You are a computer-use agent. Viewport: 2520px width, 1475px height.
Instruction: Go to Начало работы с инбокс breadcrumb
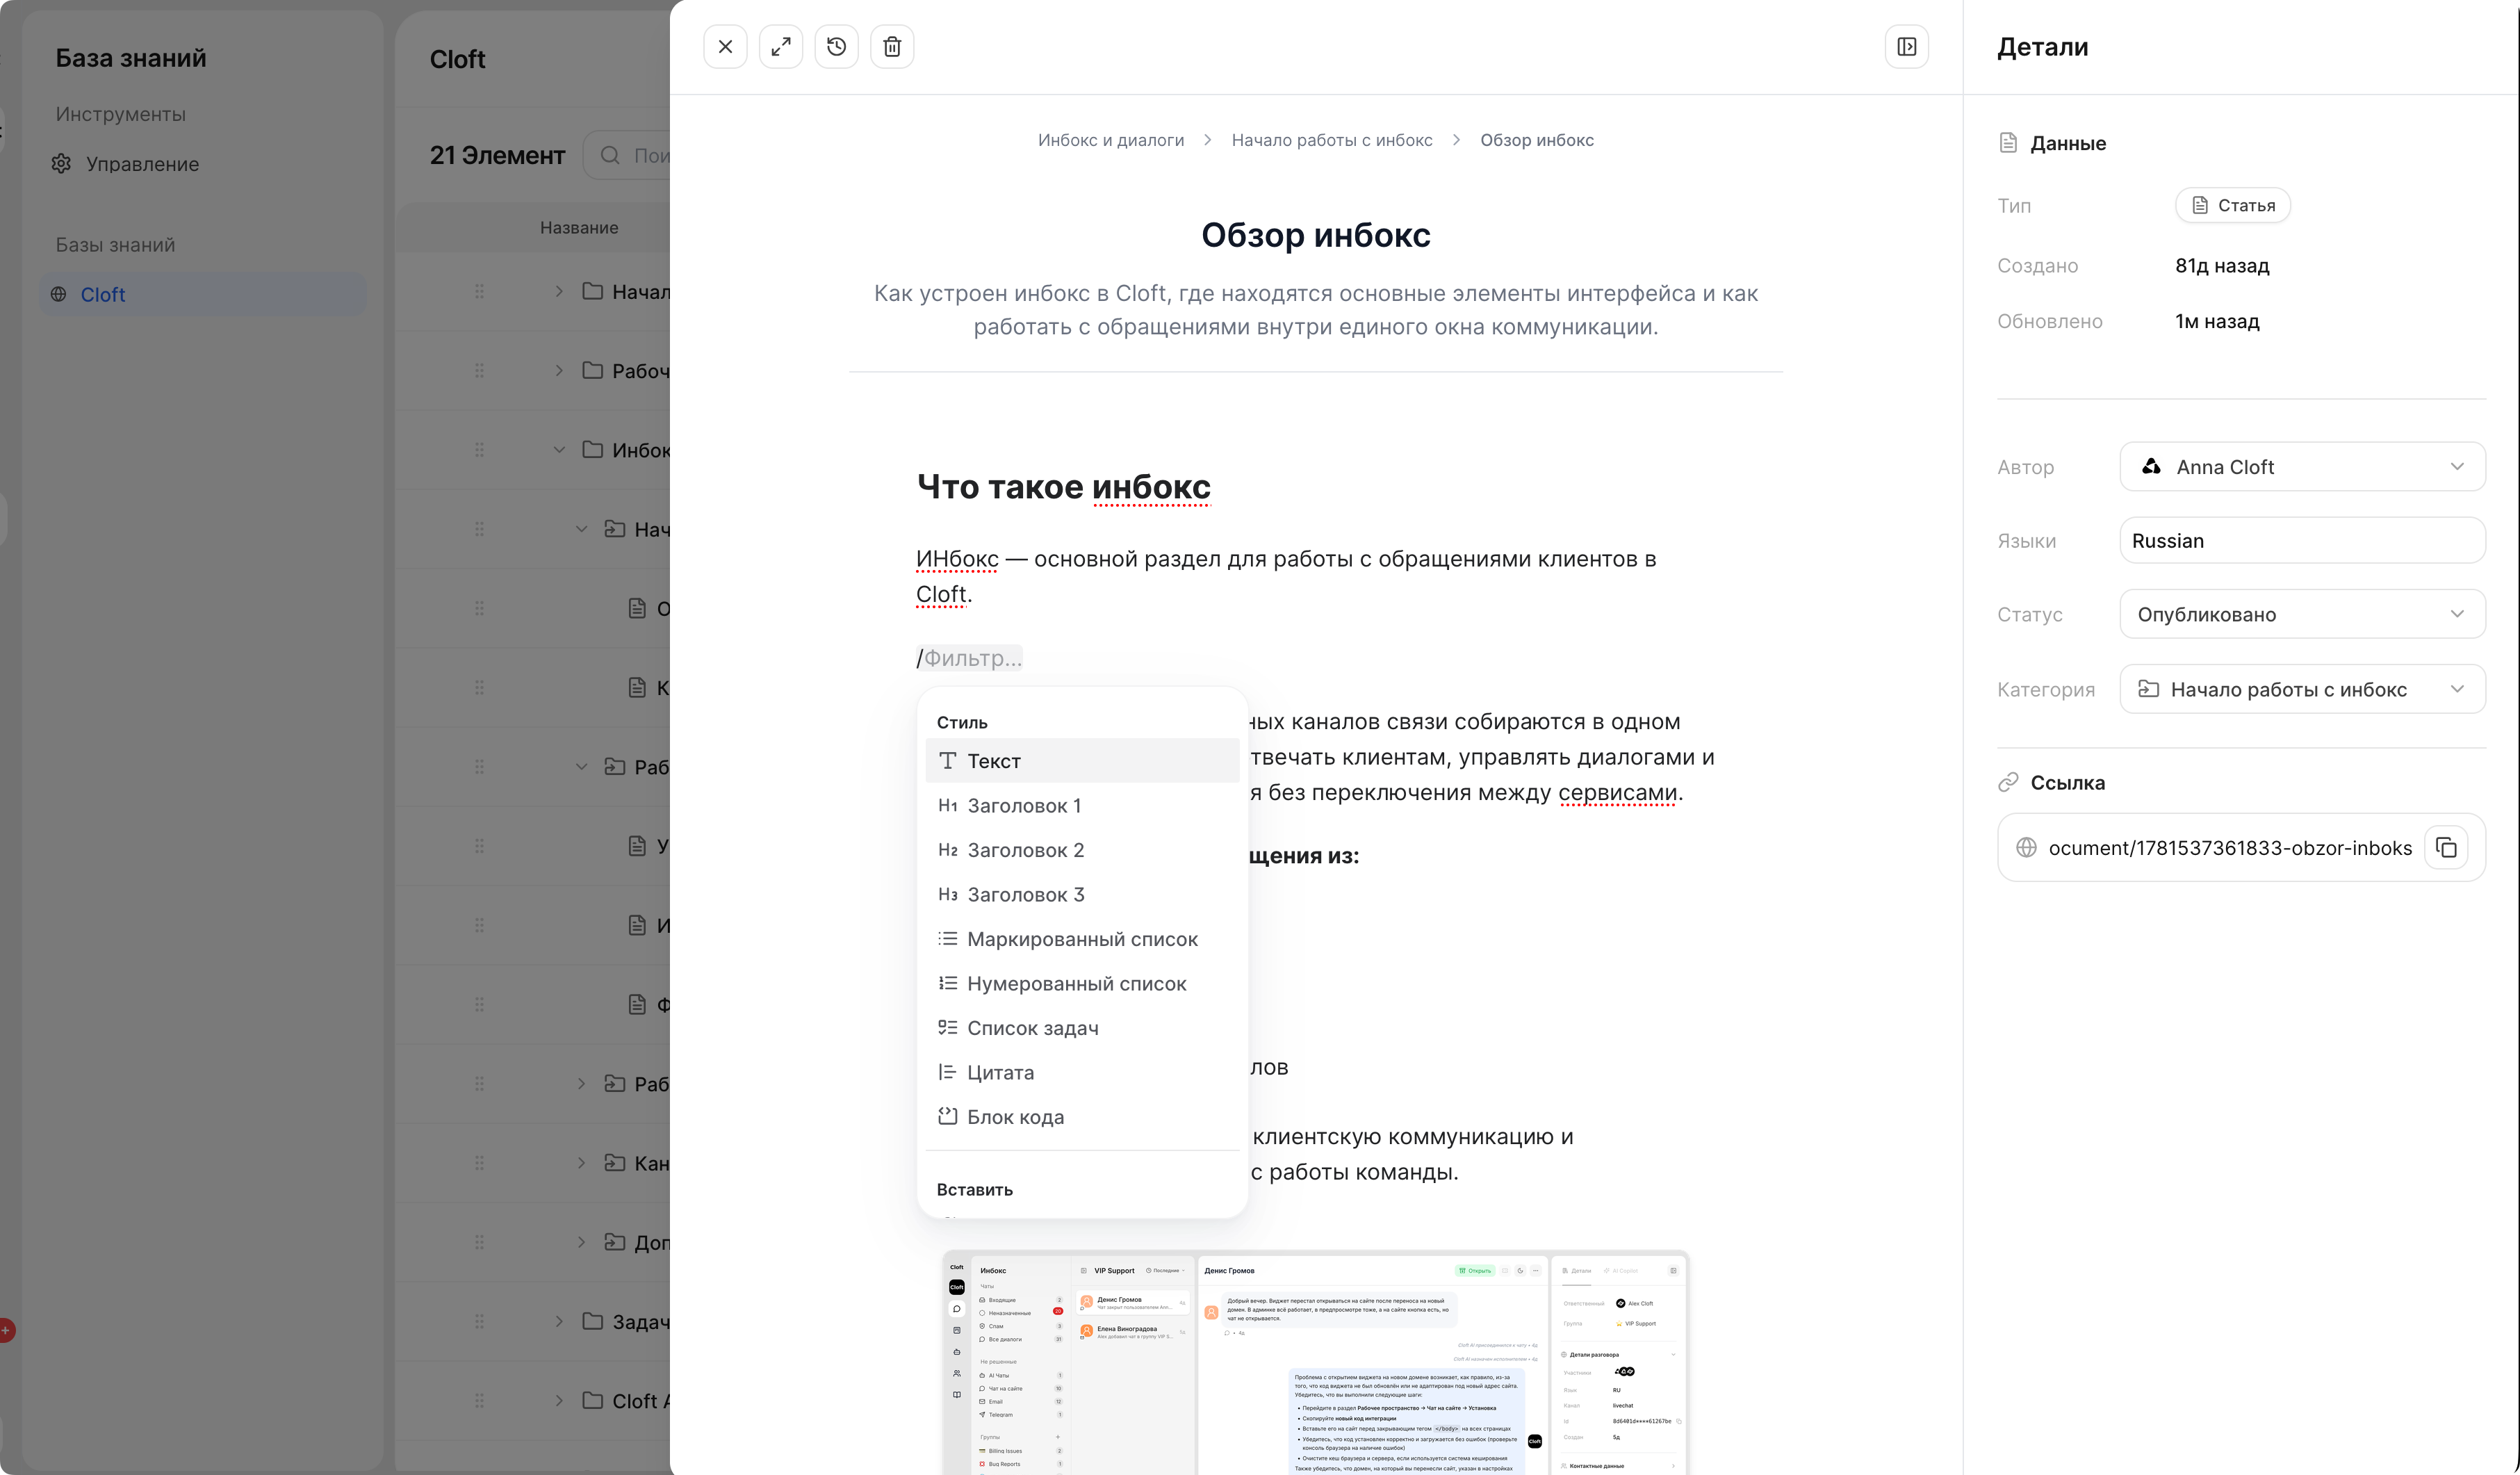(1331, 140)
